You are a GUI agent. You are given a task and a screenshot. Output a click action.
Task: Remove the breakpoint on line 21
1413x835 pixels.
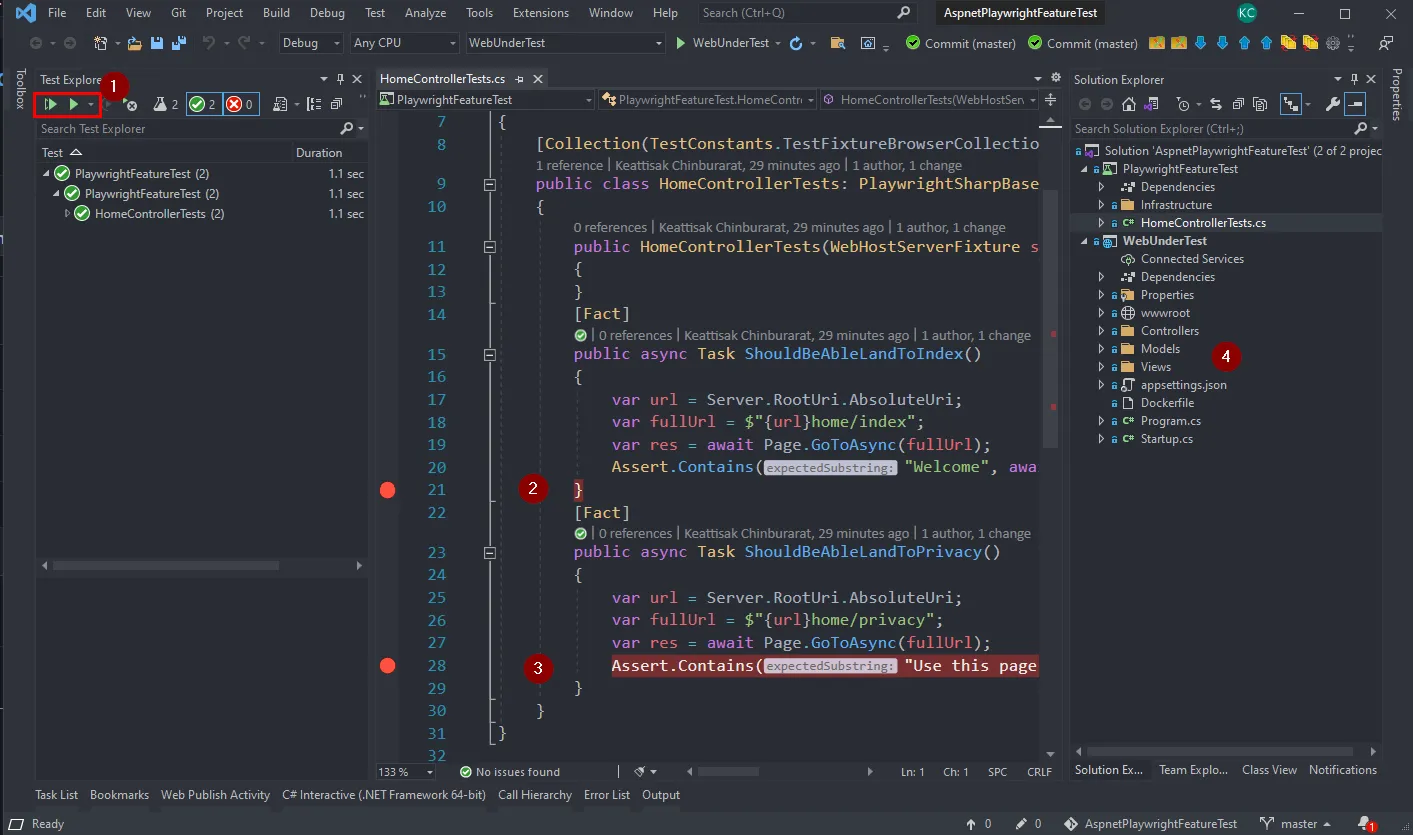click(388, 490)
